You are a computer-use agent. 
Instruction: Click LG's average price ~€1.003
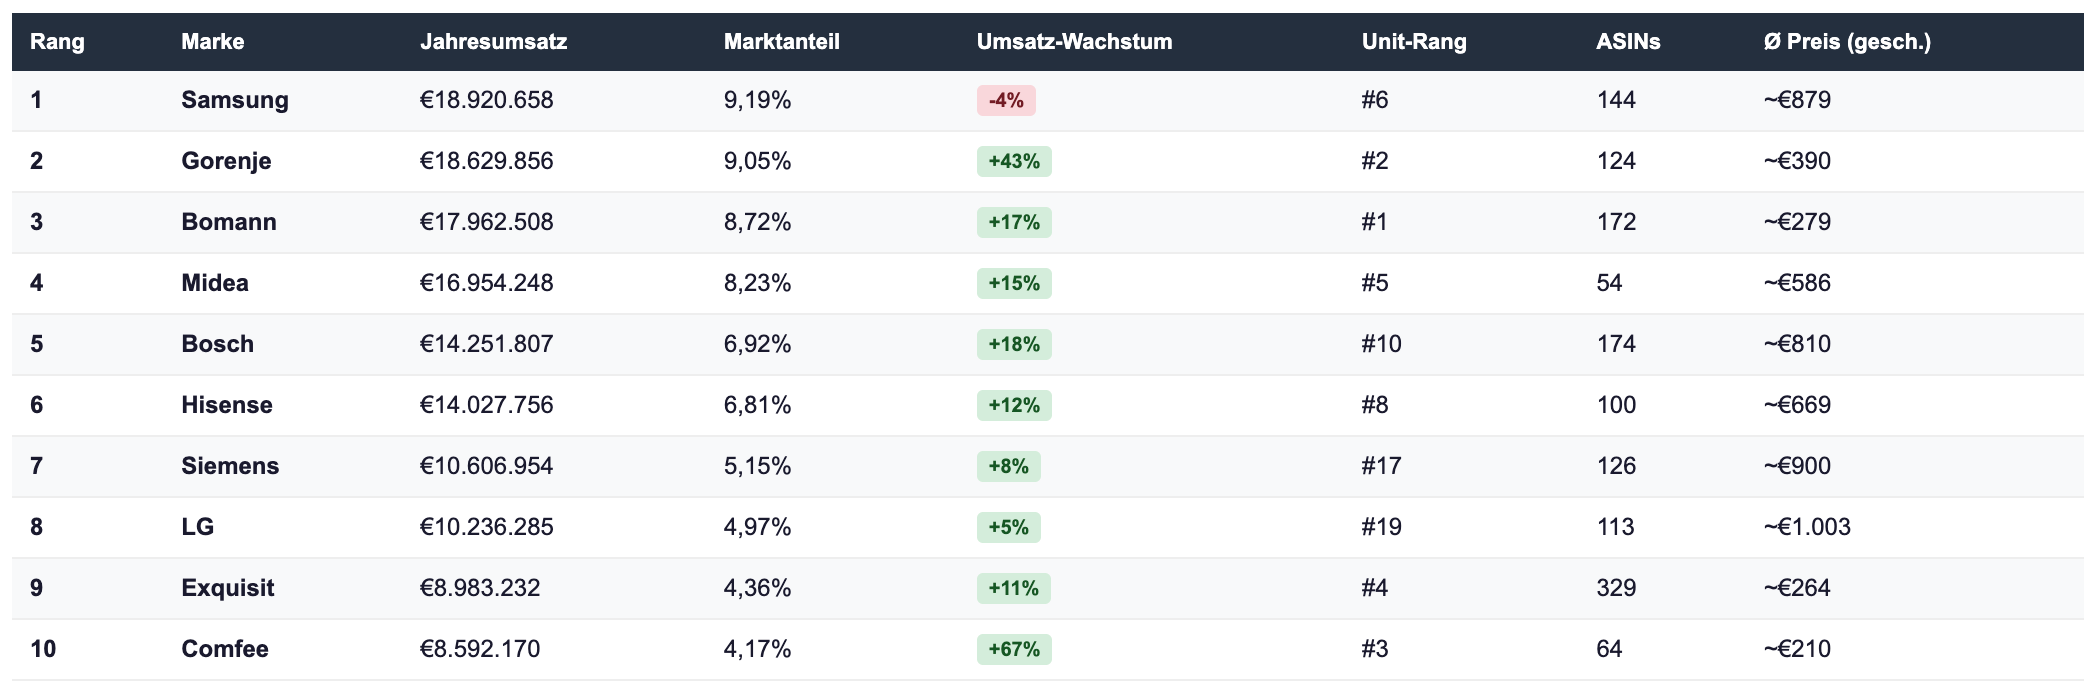(x=1807, y=527)
